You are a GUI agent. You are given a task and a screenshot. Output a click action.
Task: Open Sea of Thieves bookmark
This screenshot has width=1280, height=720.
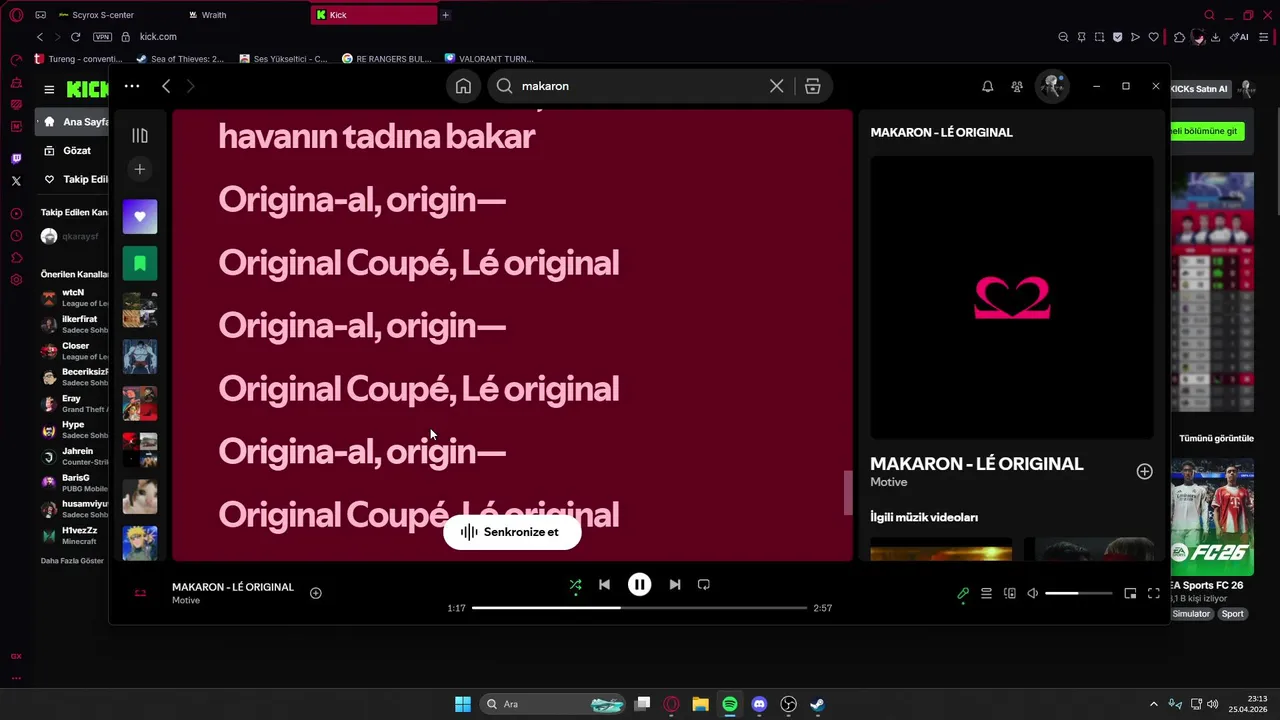click(180, 59)
